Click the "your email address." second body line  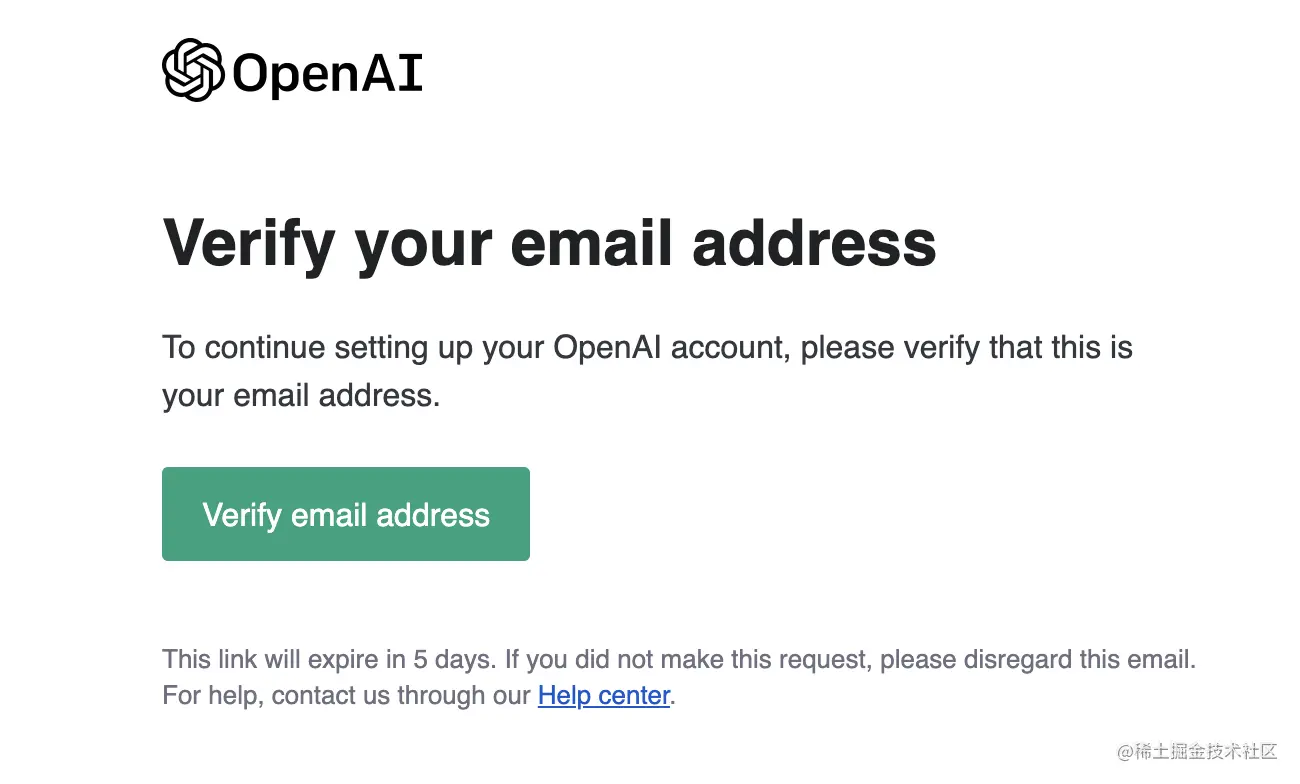point(301,396)
